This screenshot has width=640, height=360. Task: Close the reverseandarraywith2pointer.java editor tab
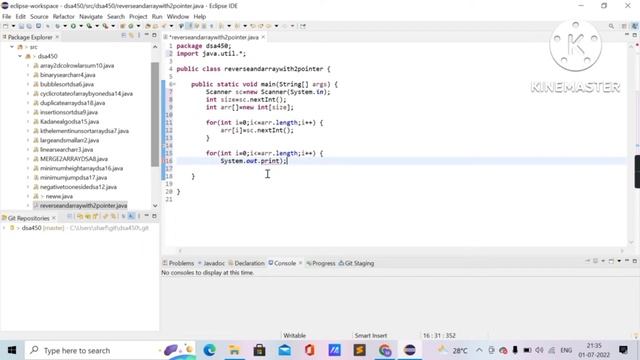pyautogui.click(x=263, y=37)
